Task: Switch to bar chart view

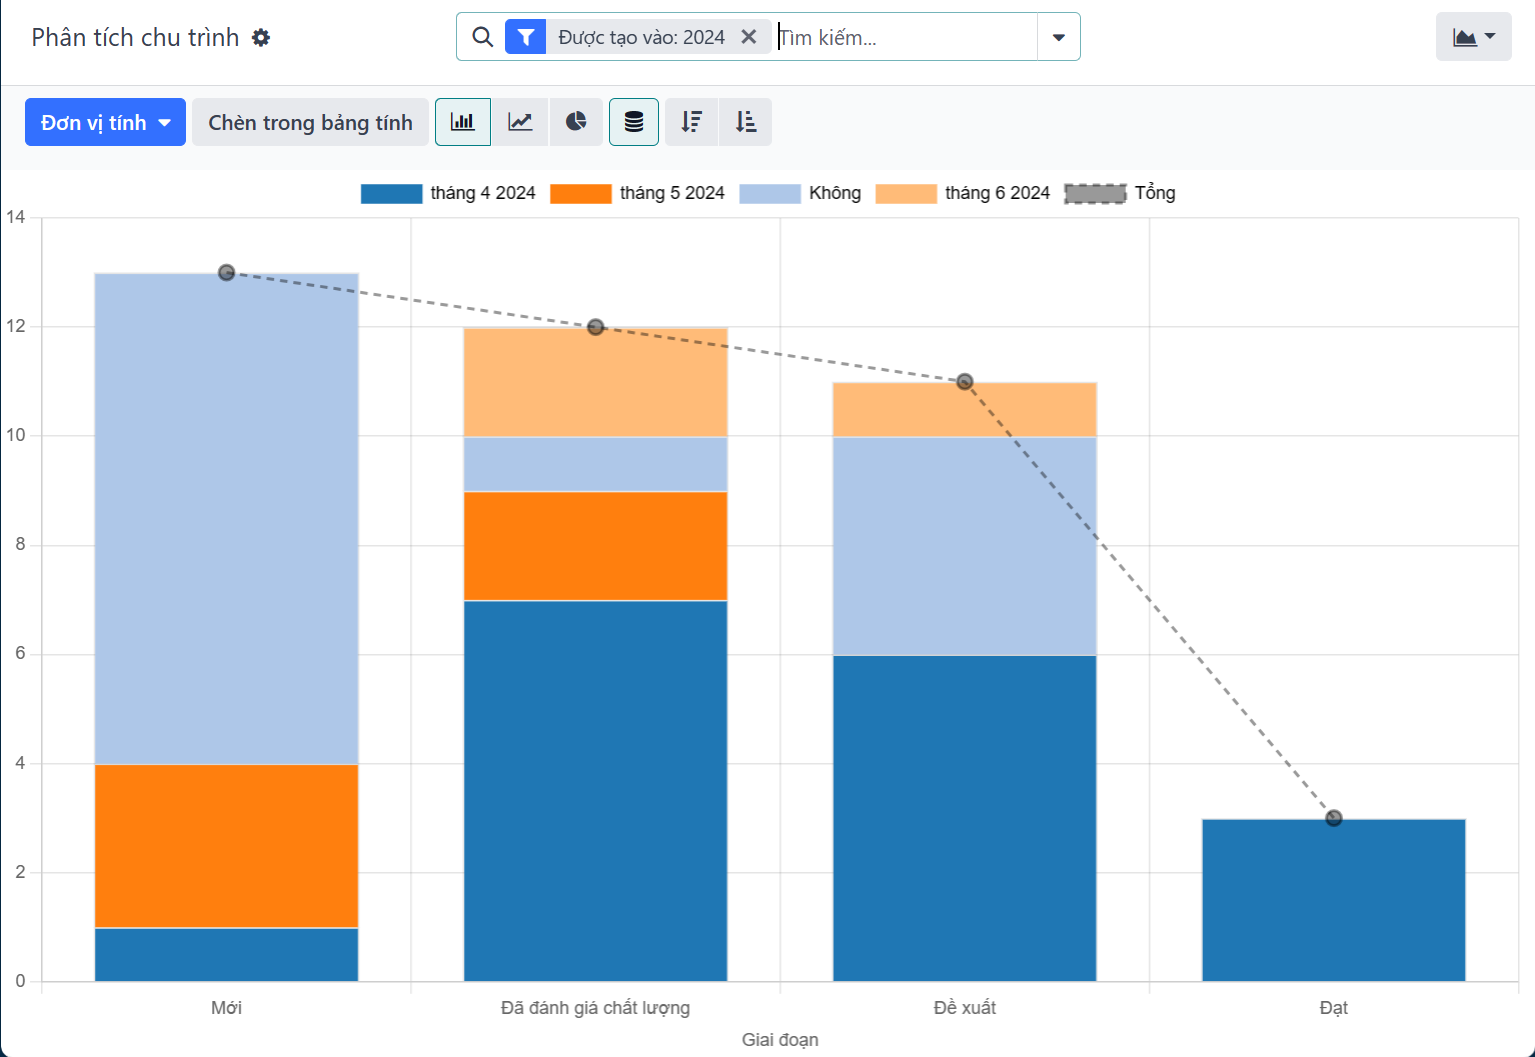Action: [462, 122]
